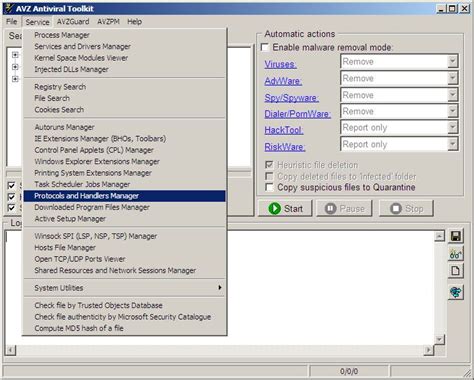Open Windows Explorer Extensions Manager

tap(125, 161)
